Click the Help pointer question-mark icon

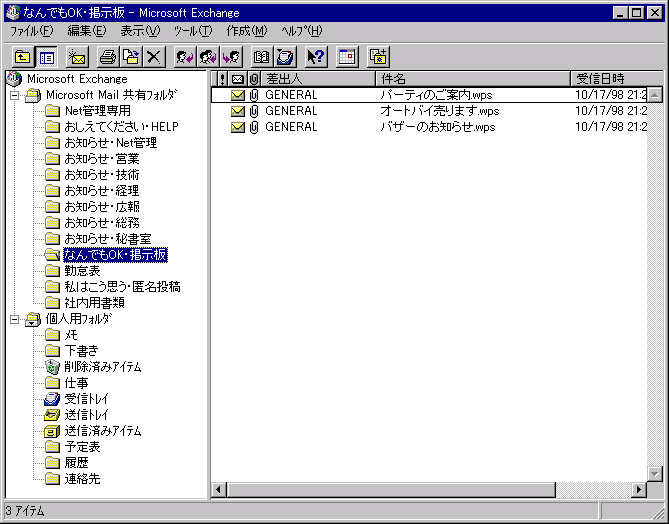315,57
